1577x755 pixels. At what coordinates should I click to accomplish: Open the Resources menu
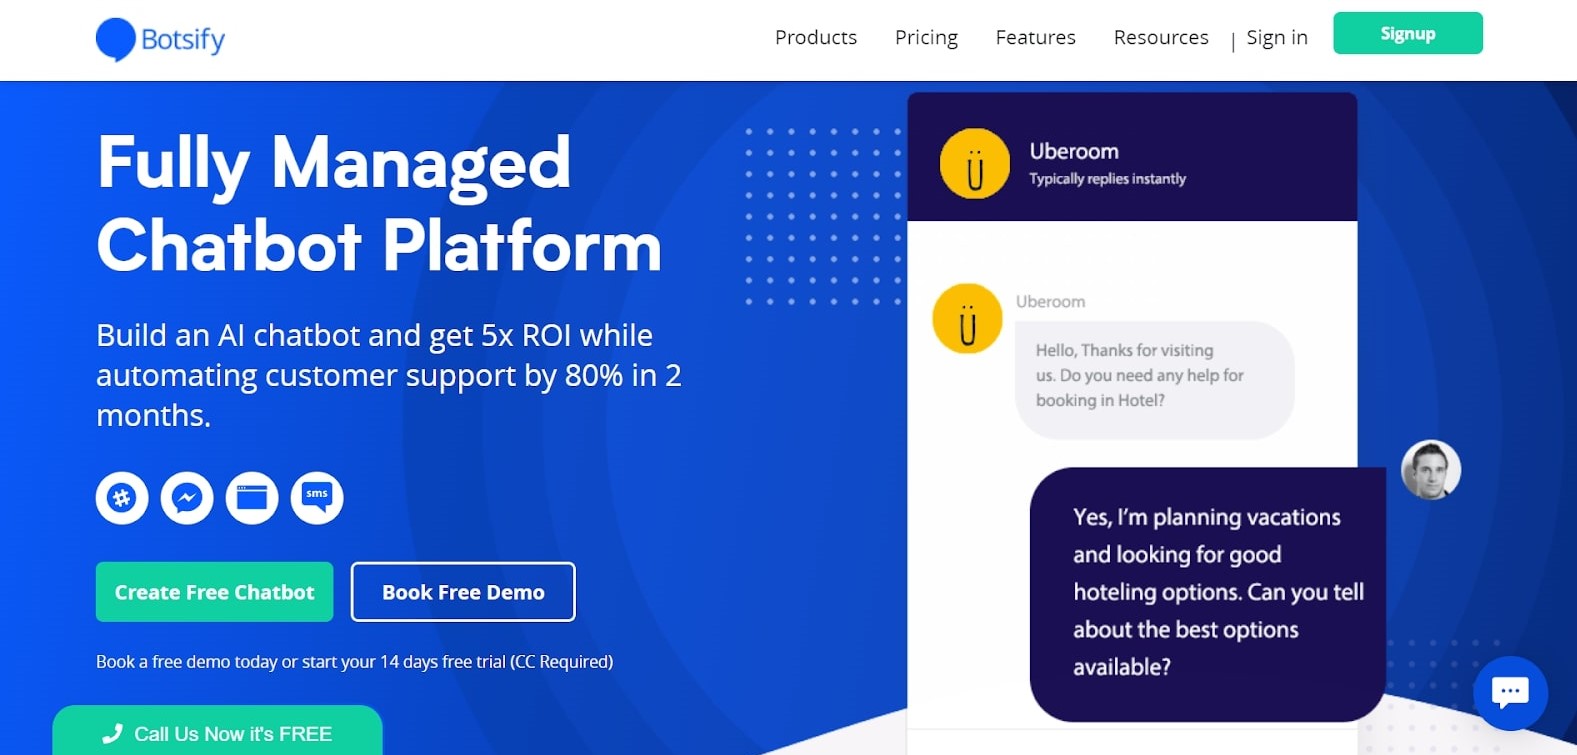(x=1161, y=38)
